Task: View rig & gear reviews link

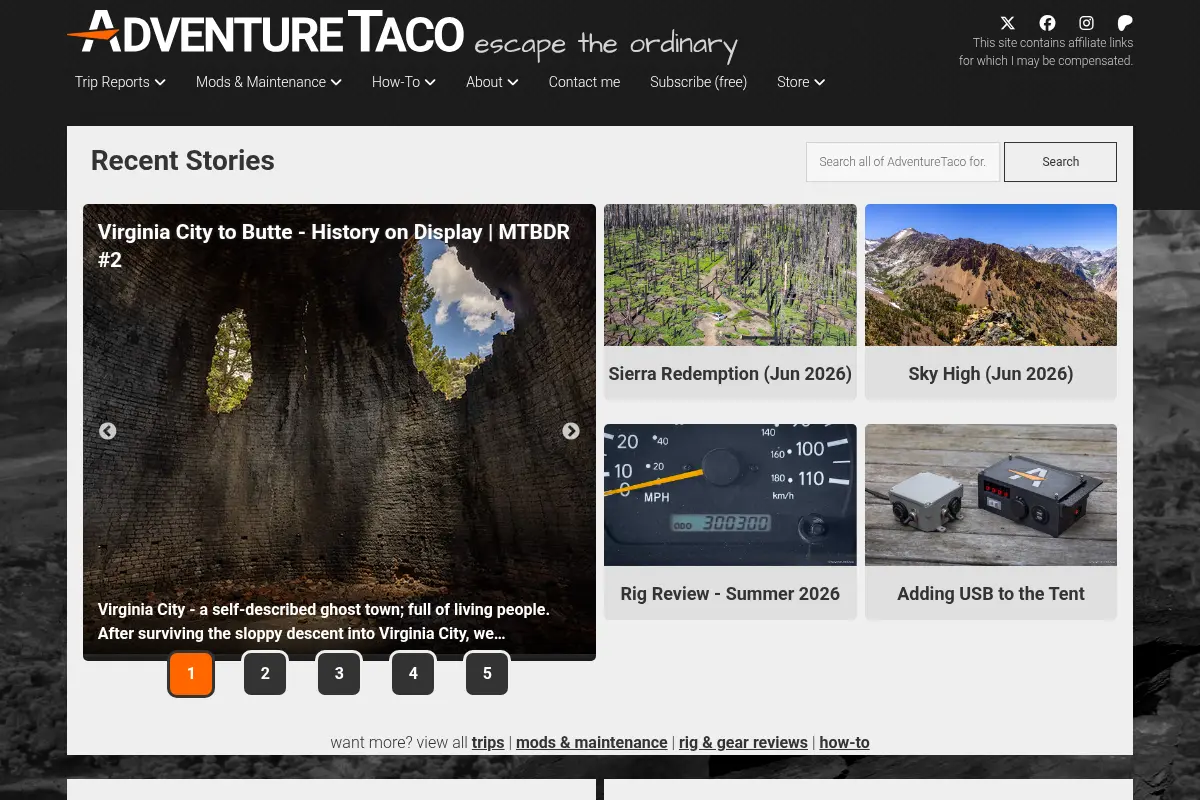Action: (x=743, y=743)
